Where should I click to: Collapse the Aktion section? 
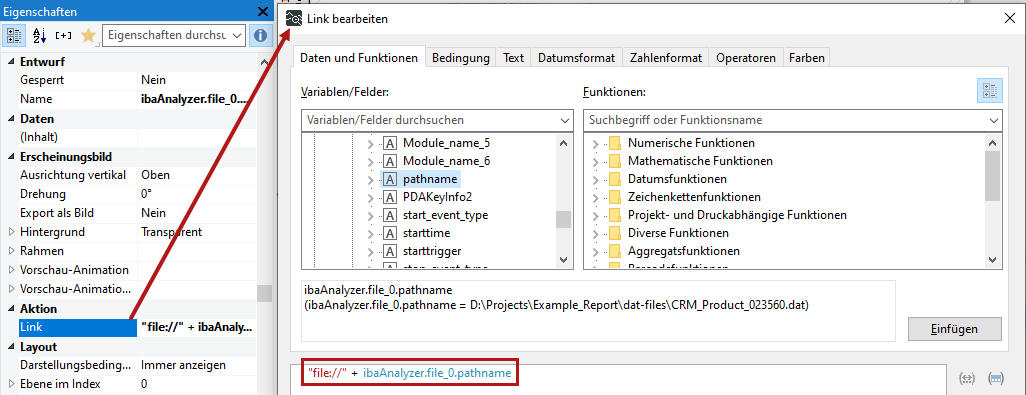[10, 309]
